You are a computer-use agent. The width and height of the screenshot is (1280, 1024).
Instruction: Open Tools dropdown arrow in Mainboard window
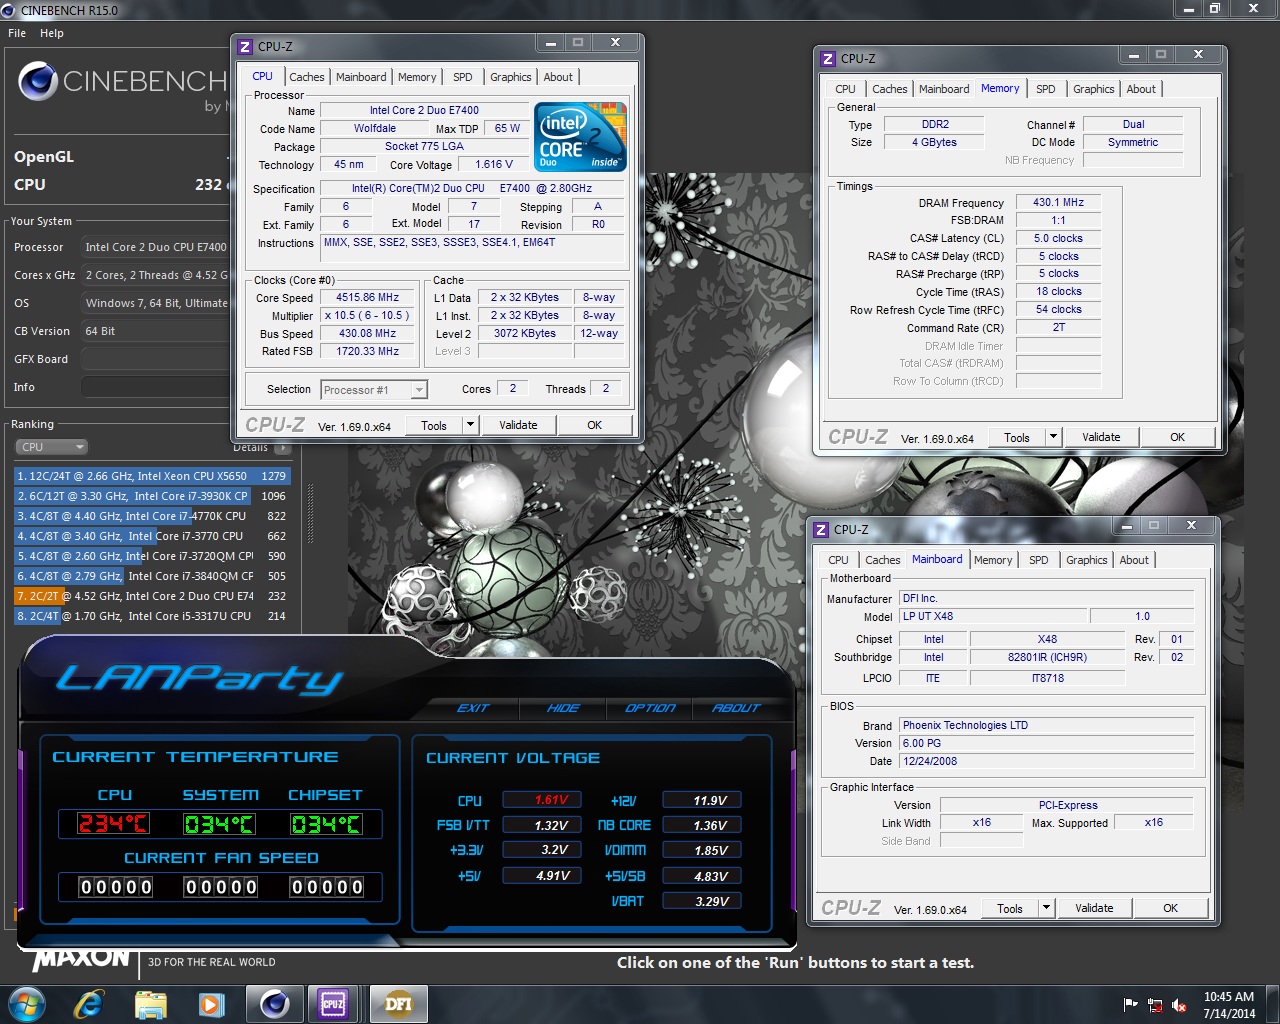[x=1046, y=908]
